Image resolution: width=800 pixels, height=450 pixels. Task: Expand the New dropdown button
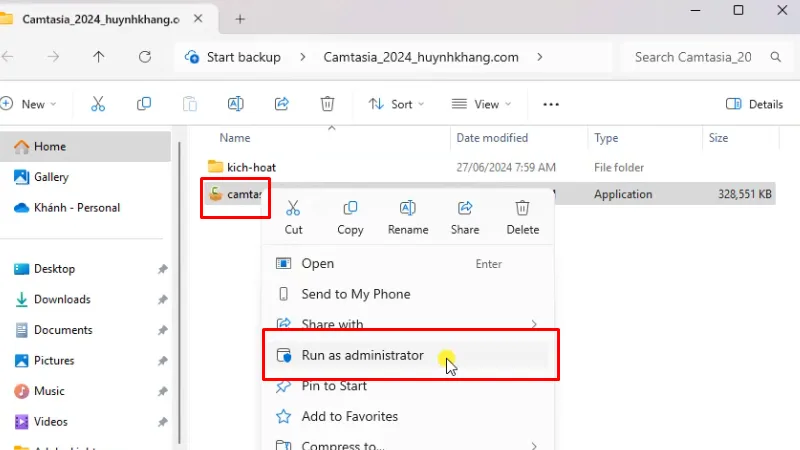coord(30,104)
